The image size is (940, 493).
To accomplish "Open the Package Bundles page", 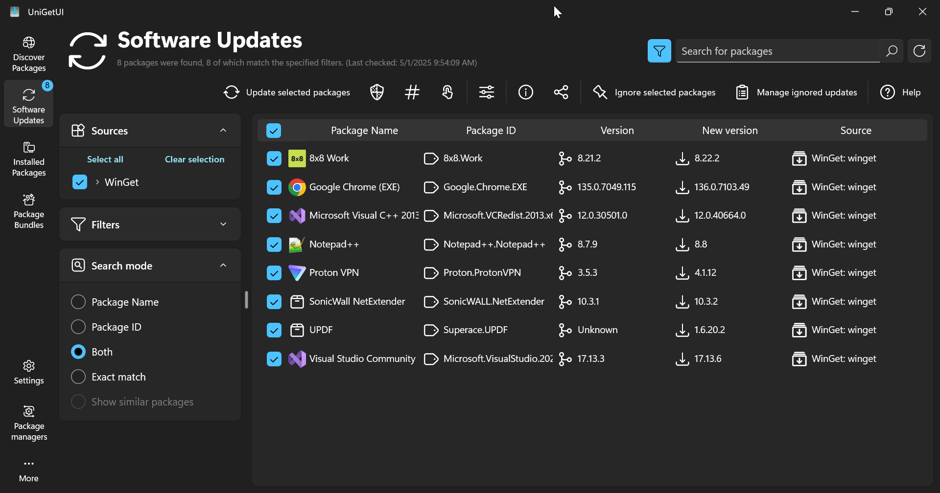I will (x=28, y=211).
